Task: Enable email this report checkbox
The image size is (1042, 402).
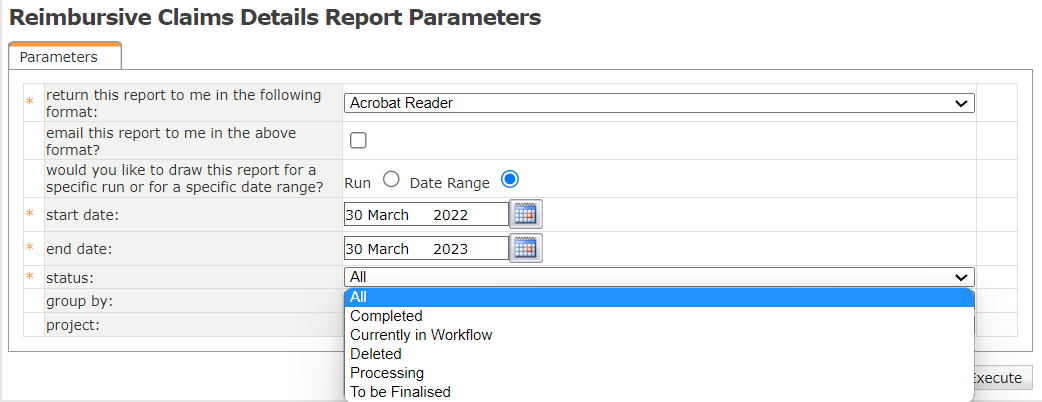Action: coord(358,140)
